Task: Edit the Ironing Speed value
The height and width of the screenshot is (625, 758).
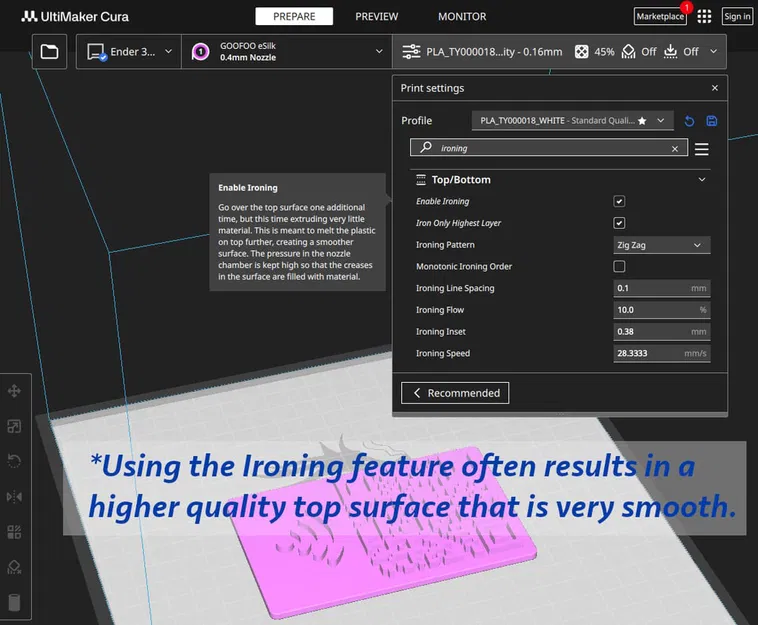Action: coord(661,354)
